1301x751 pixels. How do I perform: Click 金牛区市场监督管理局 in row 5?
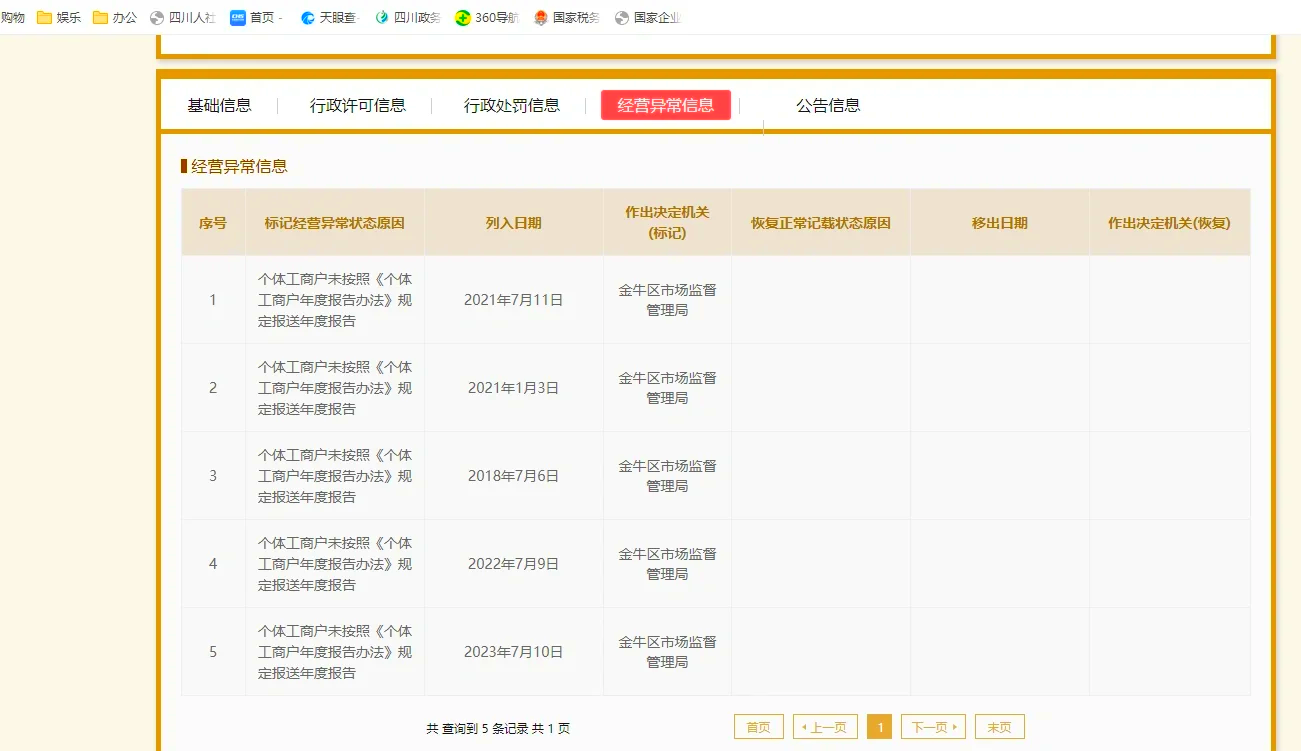click(x=667, y=652)
